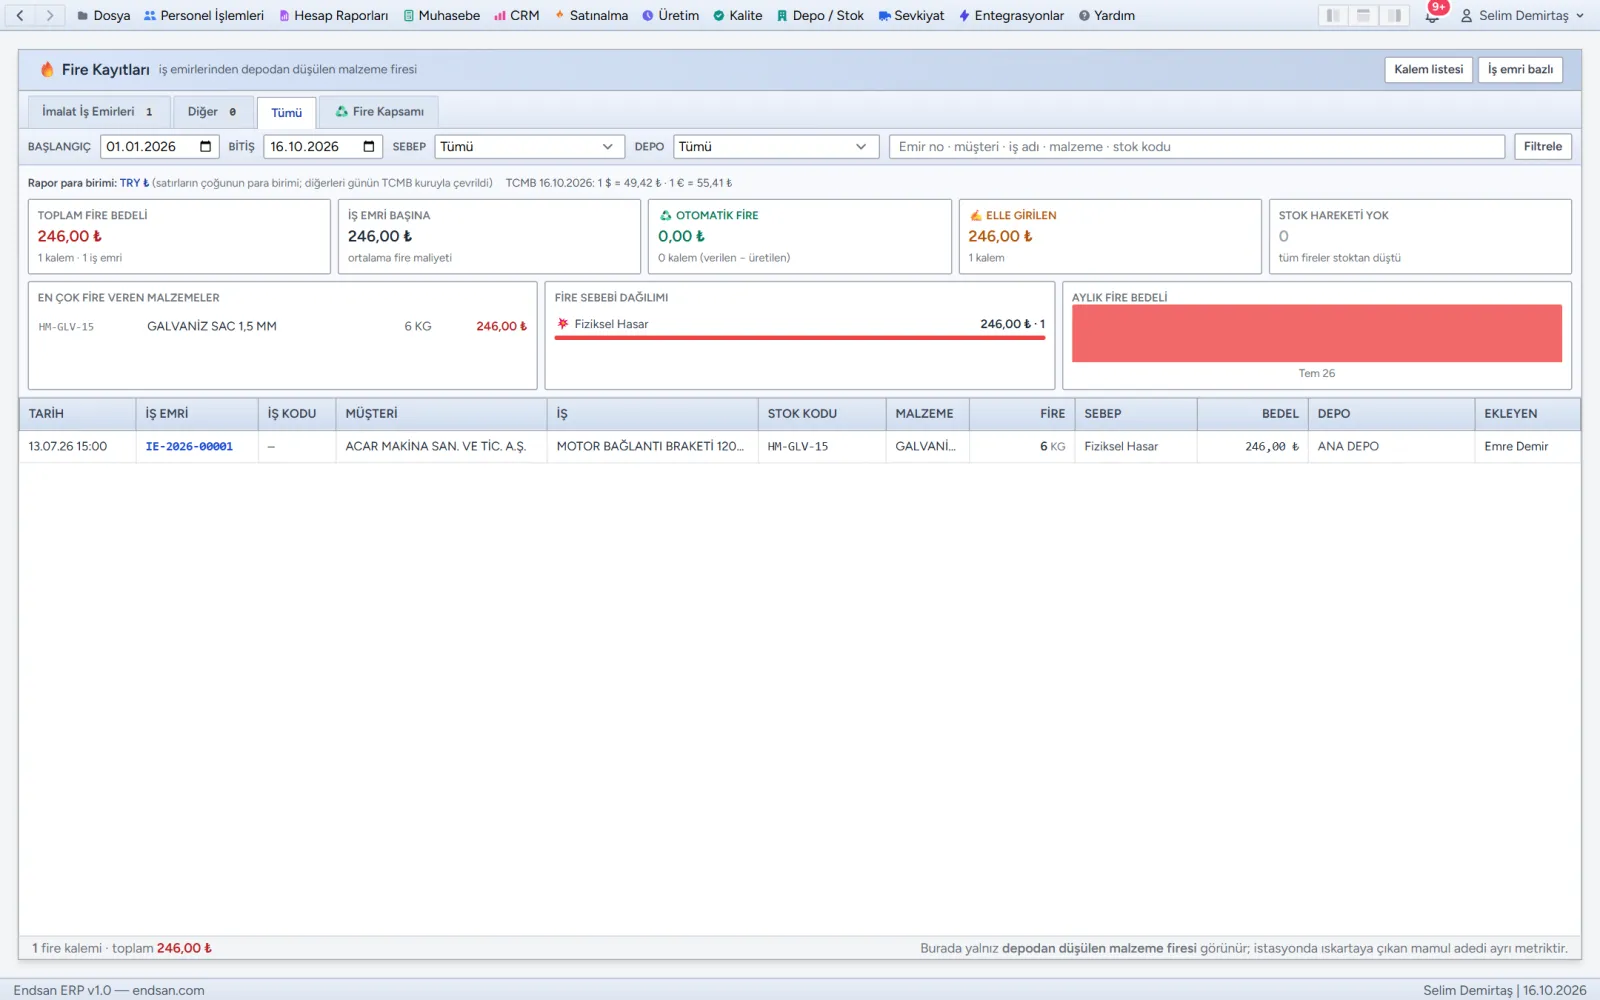1600x1000 pixels.
Task: Go back with the left arrow icon
Action: [x=20, y=15]
